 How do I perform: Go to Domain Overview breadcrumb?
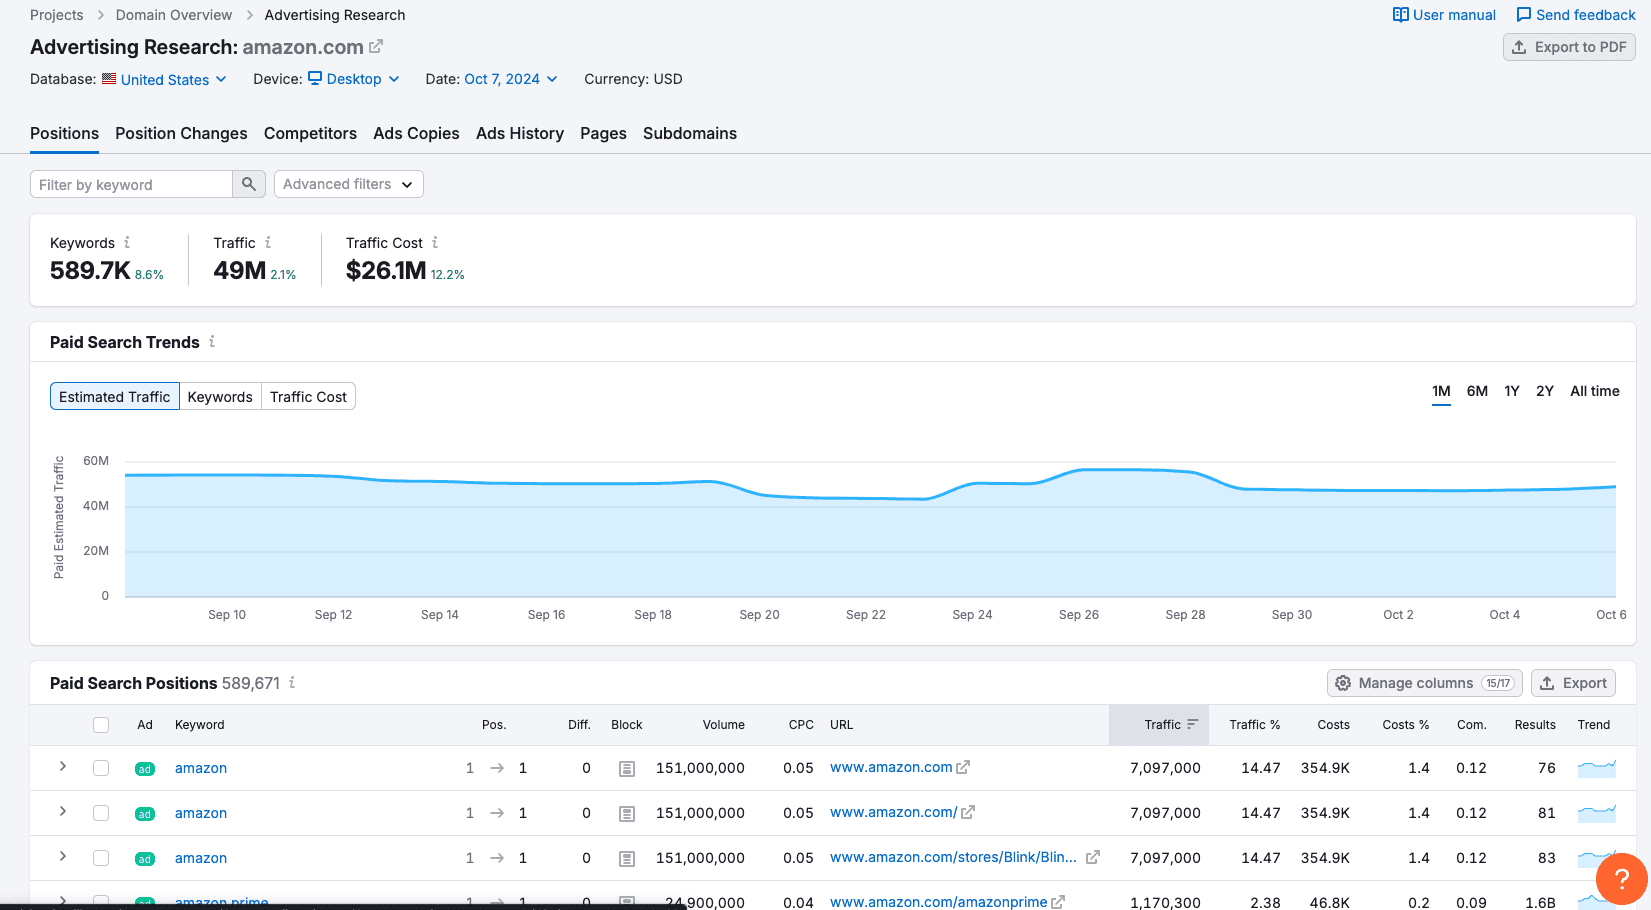tap(174, 15)
